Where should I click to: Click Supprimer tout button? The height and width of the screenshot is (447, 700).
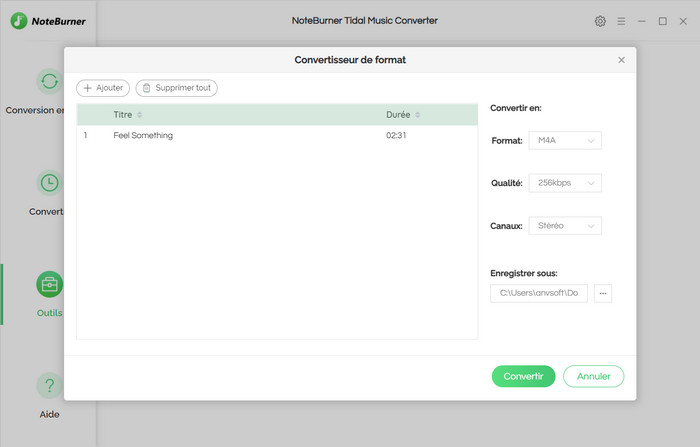[177, 88]
